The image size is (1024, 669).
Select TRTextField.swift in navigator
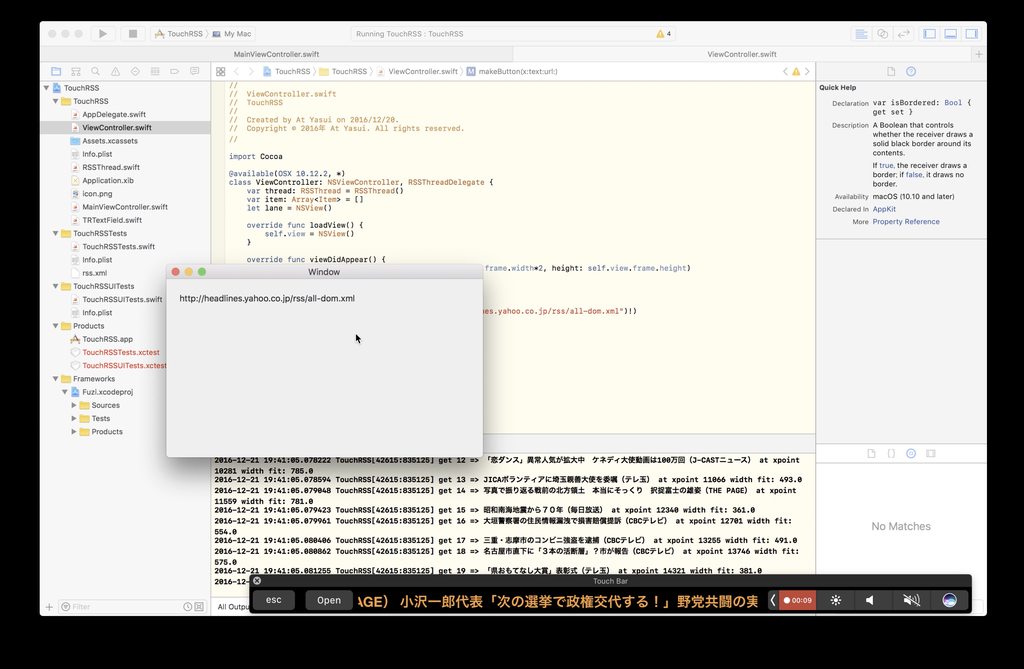(x=112, y=220)
